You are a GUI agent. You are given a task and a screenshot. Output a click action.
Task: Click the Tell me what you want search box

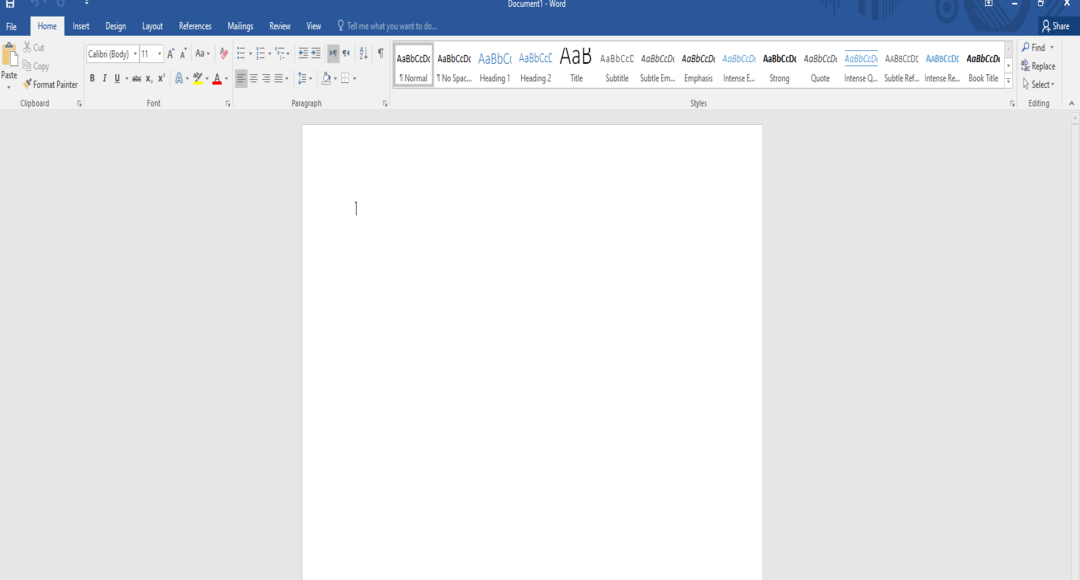click(391, 26)
